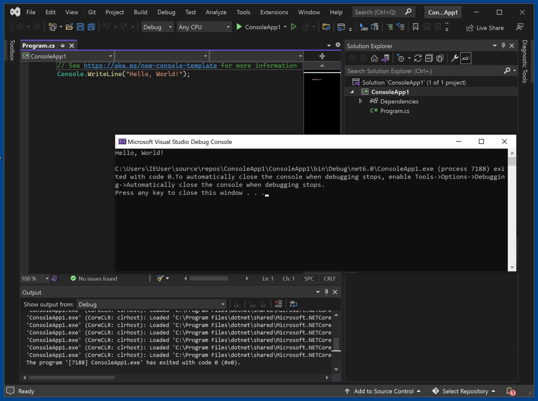This screenshot has height=401, width=538.
Task: Click the notifications bell in status bar
Action: tap(511, 391)
